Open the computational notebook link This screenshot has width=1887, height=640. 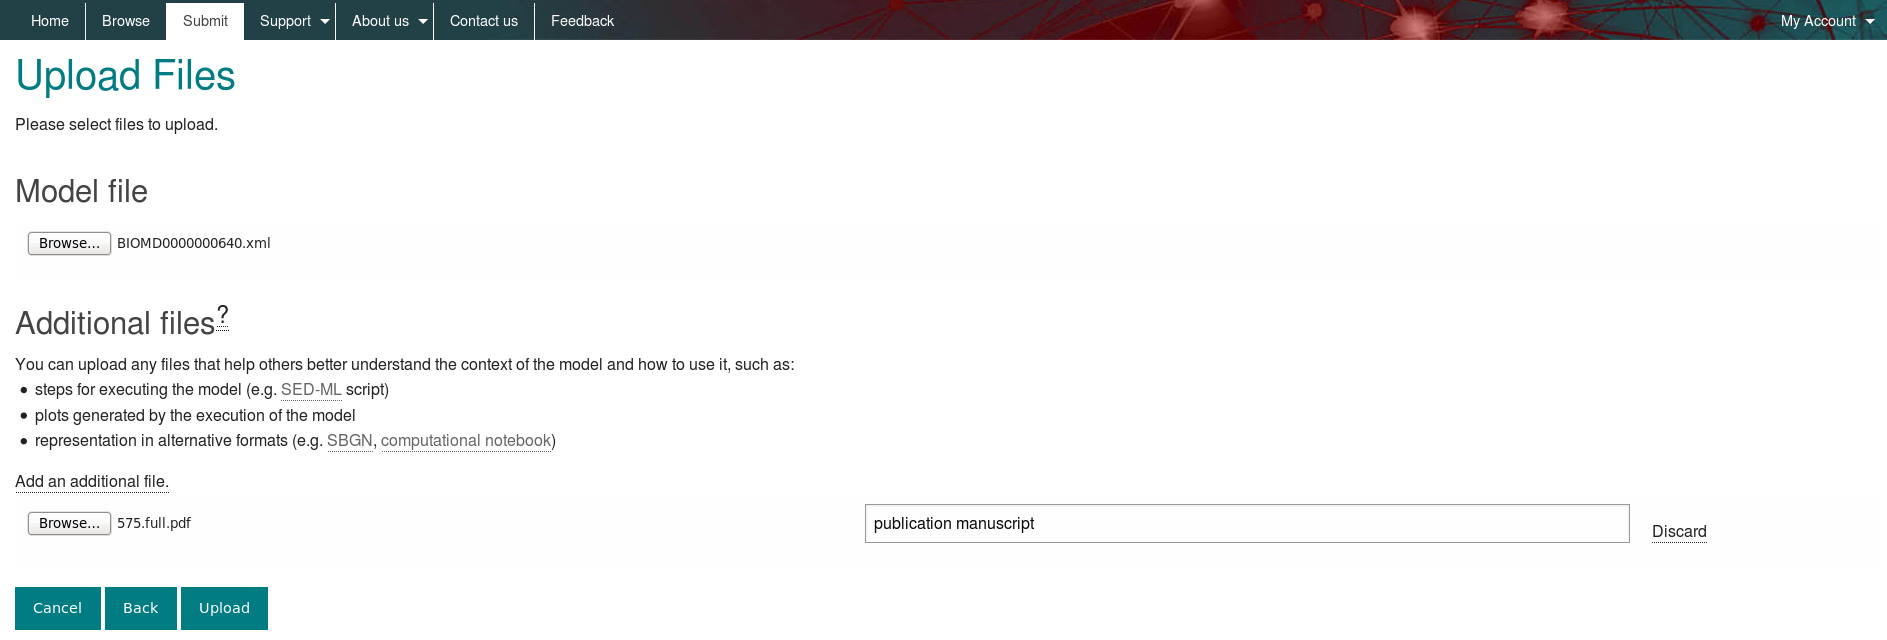tap(466, 441)
